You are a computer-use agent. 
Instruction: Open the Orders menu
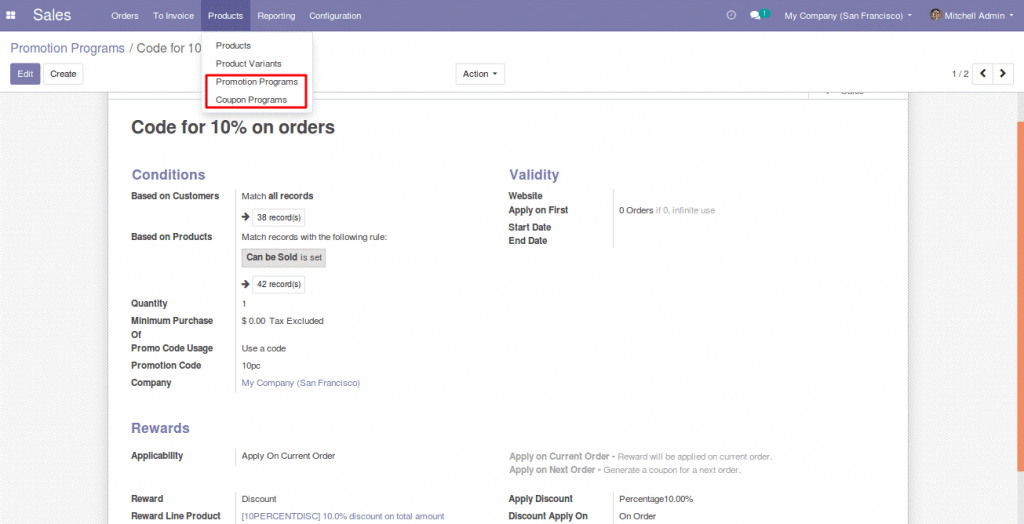tap(125, 16)
